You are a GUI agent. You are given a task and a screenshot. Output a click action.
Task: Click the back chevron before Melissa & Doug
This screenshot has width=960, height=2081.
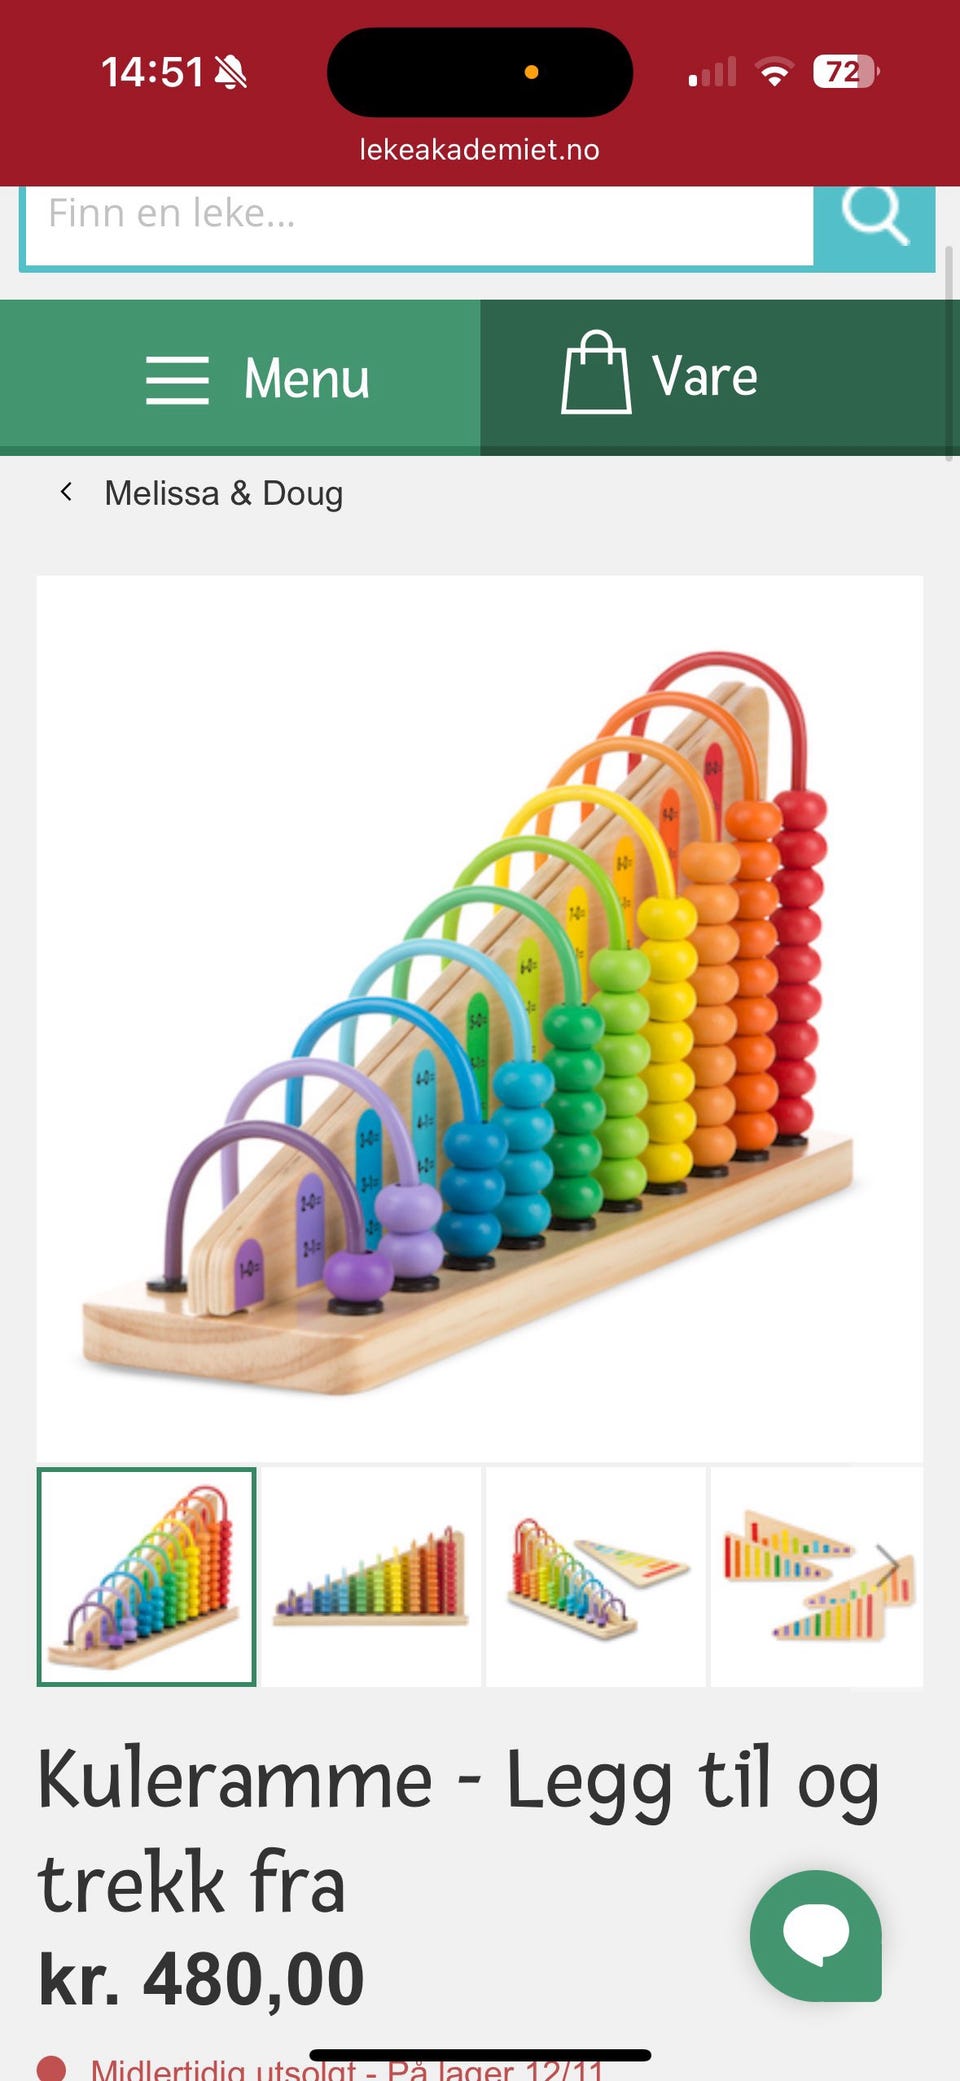click(x=66, y=492)
